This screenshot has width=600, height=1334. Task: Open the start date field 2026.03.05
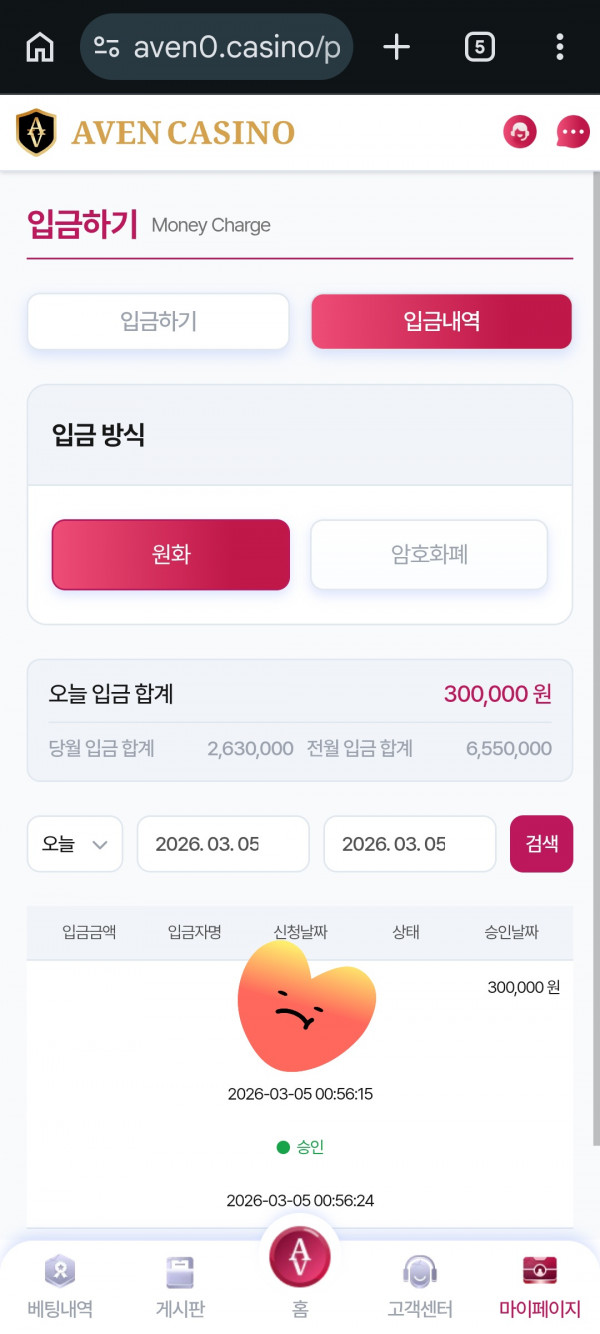click(222, 843)
